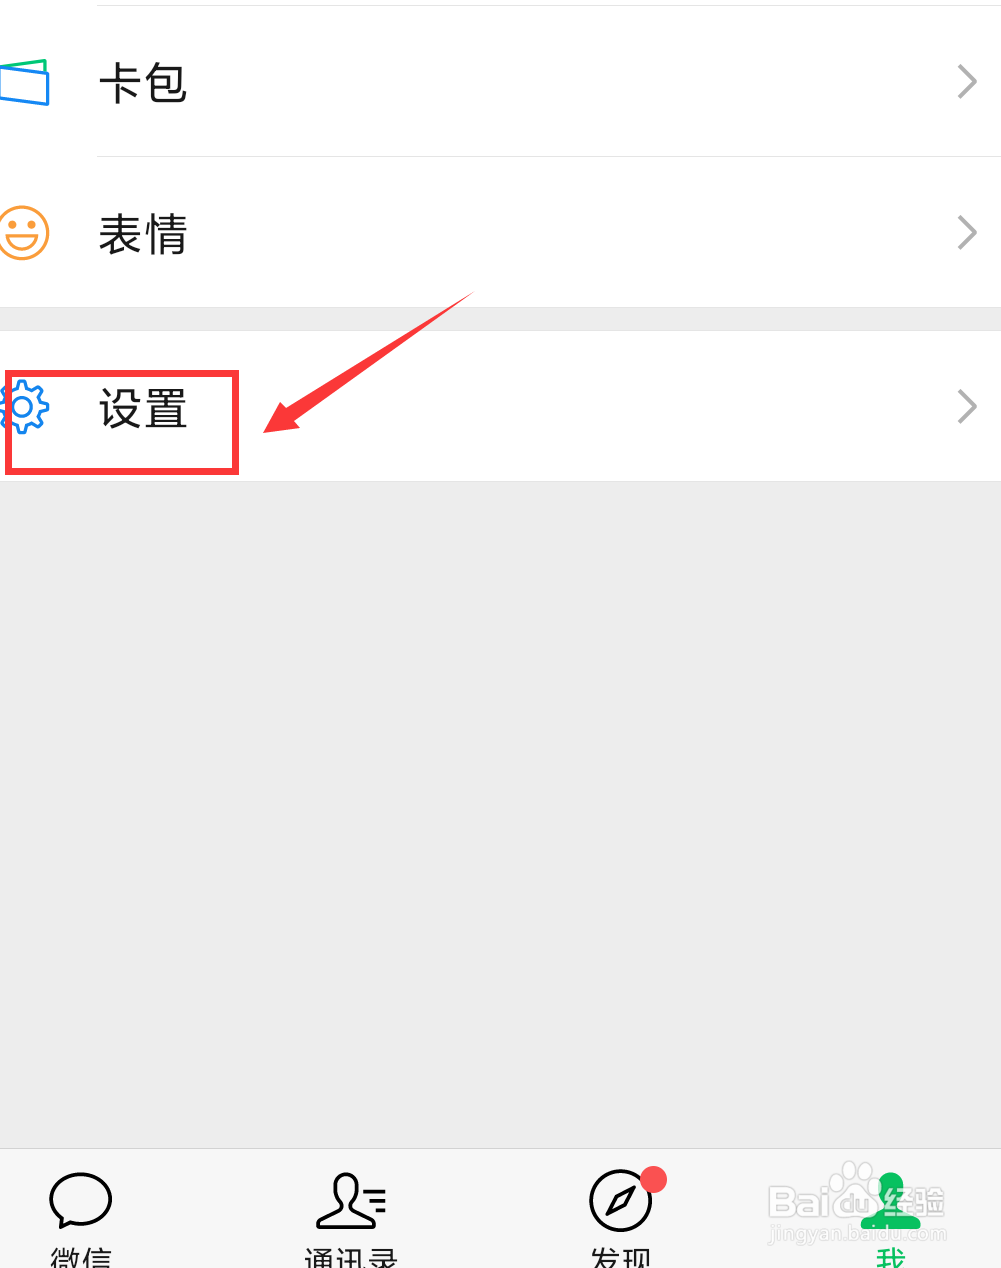
Task: Switch to the 微信 tab label
Action: tap(81, 1256)
